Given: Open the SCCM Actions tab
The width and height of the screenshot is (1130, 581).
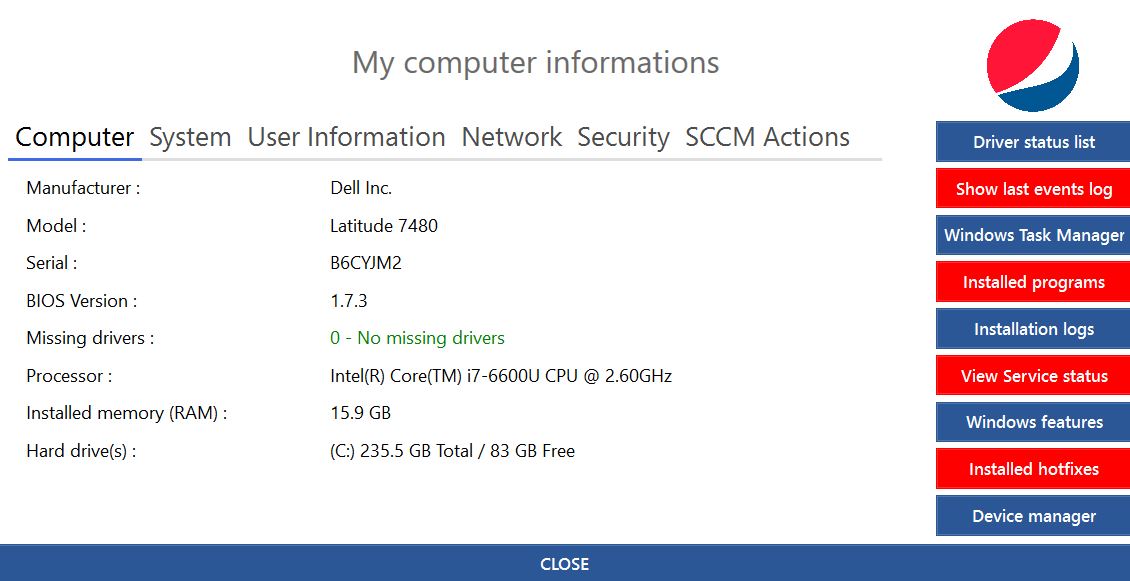Looking at the screenshot, I should pyautogui.click(x=766, y=137).
